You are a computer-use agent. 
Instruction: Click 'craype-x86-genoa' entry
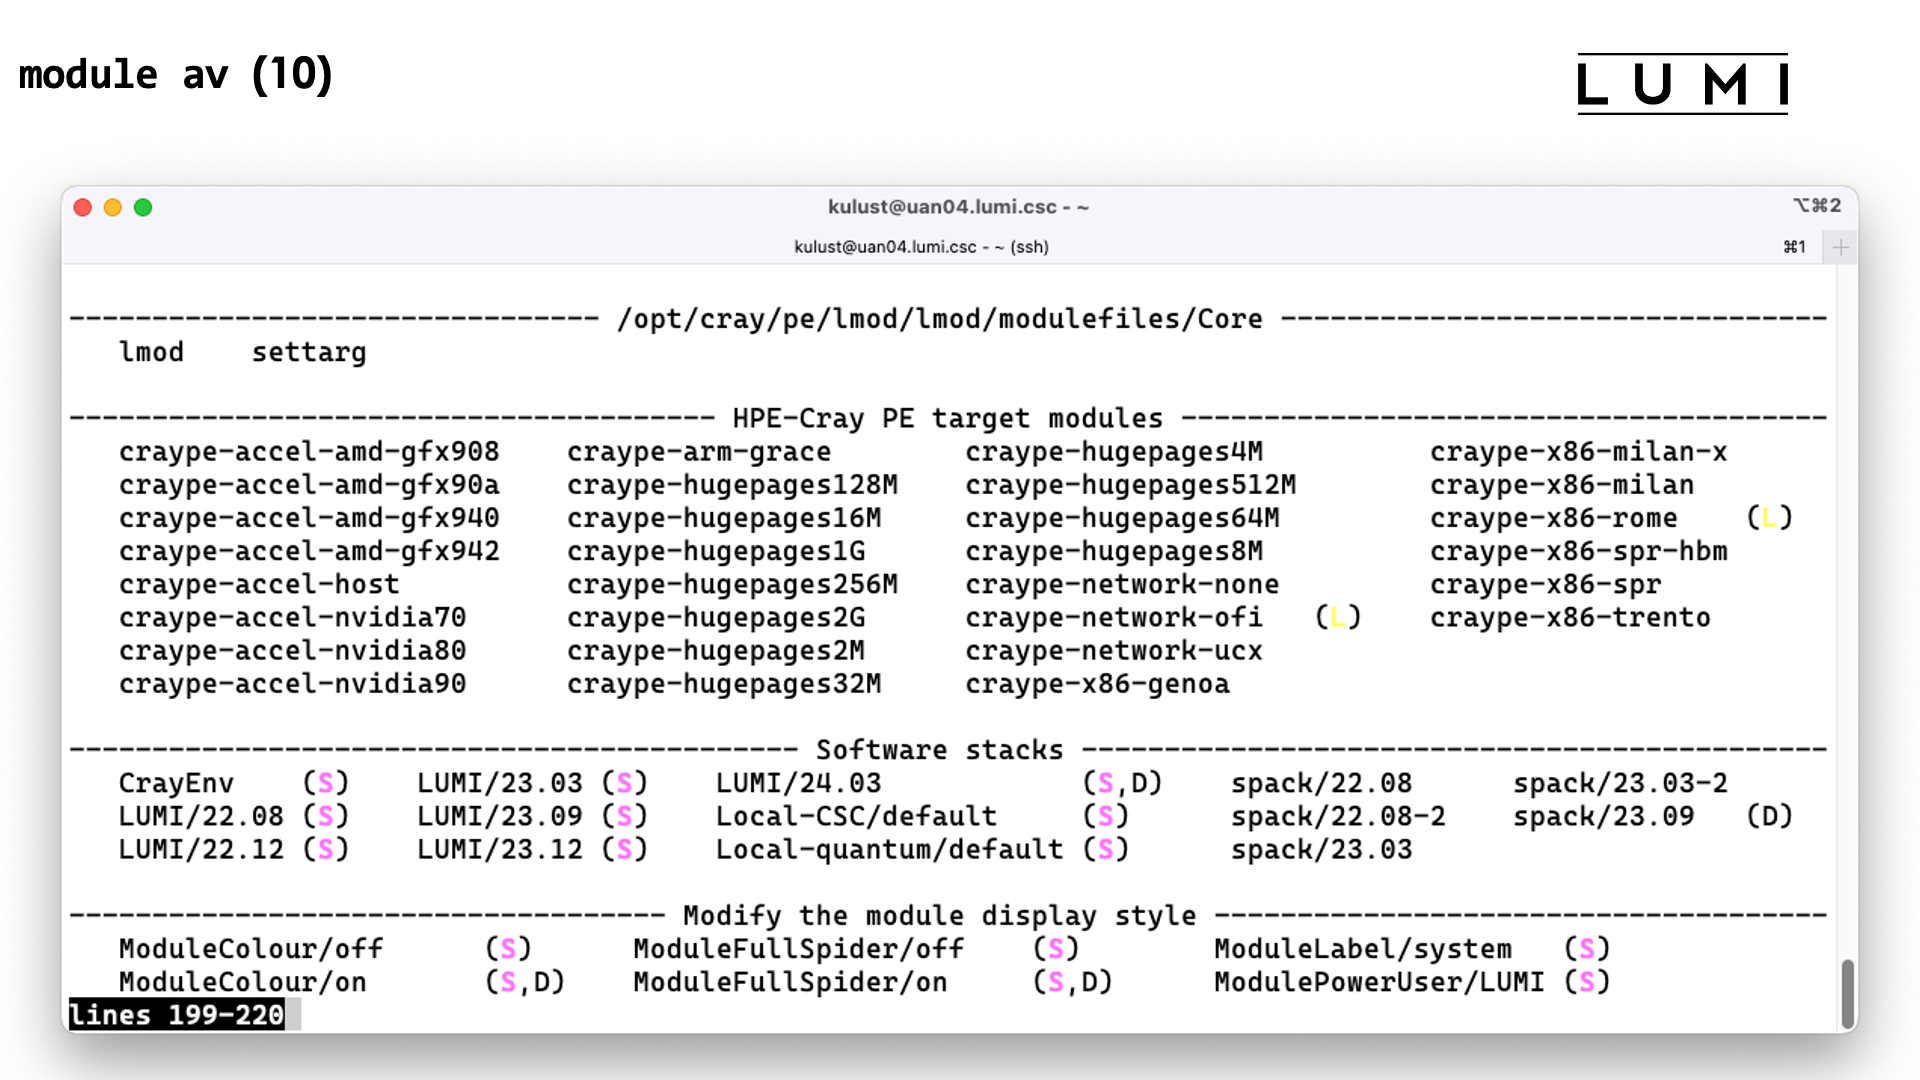1097,684
